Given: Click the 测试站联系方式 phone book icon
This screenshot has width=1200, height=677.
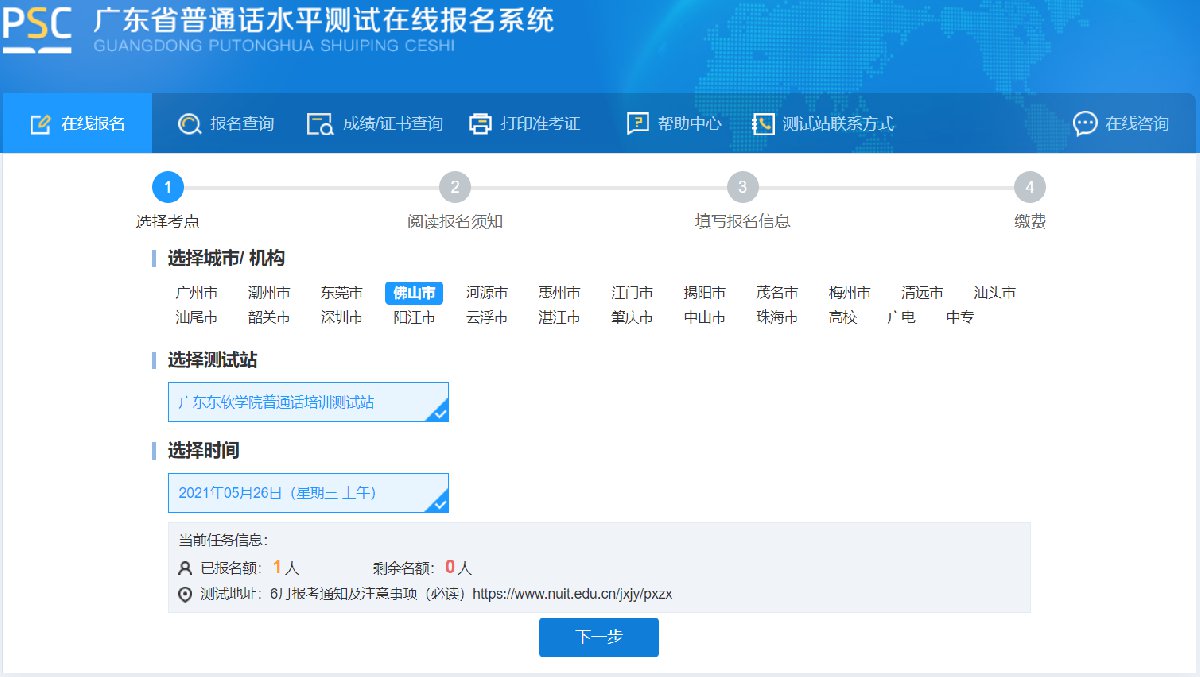Looking at the screenshot, I should click(x=763, y=124).
